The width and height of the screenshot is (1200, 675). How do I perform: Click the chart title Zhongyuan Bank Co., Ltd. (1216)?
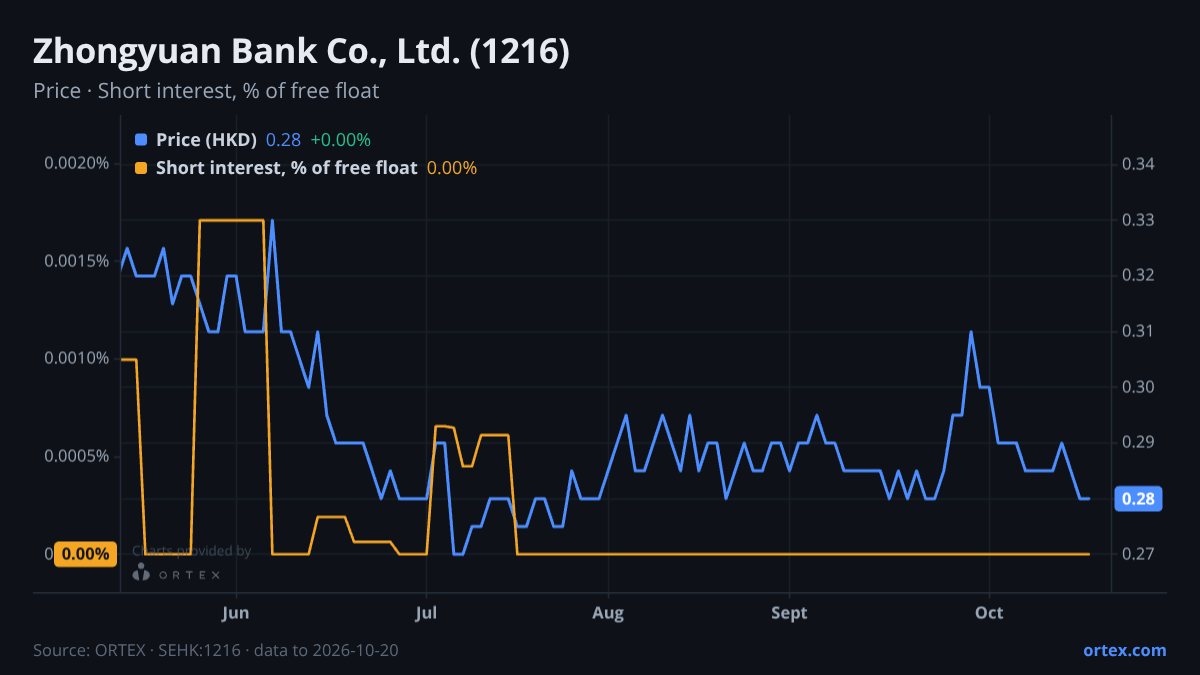(301, 52)
